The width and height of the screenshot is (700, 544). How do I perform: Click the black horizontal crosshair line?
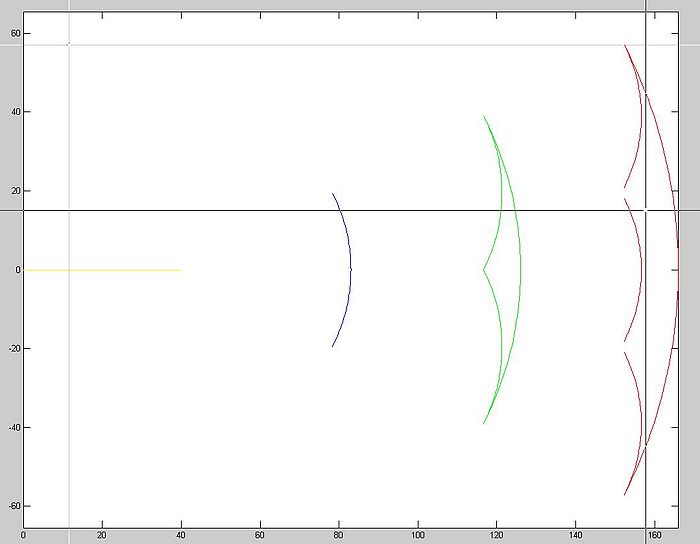click(250, 210)
